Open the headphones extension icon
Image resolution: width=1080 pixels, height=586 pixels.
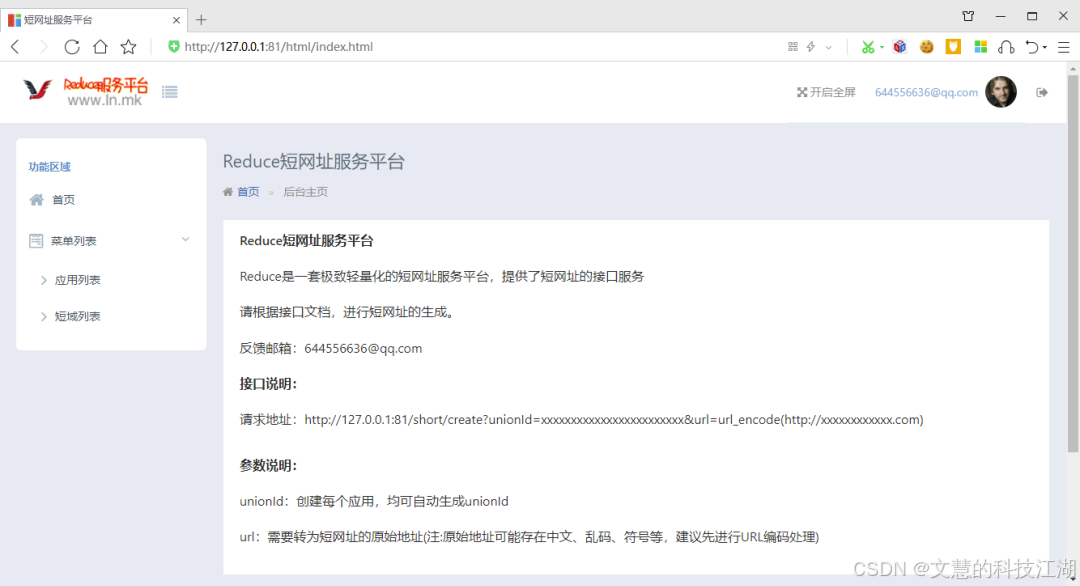1006,47
